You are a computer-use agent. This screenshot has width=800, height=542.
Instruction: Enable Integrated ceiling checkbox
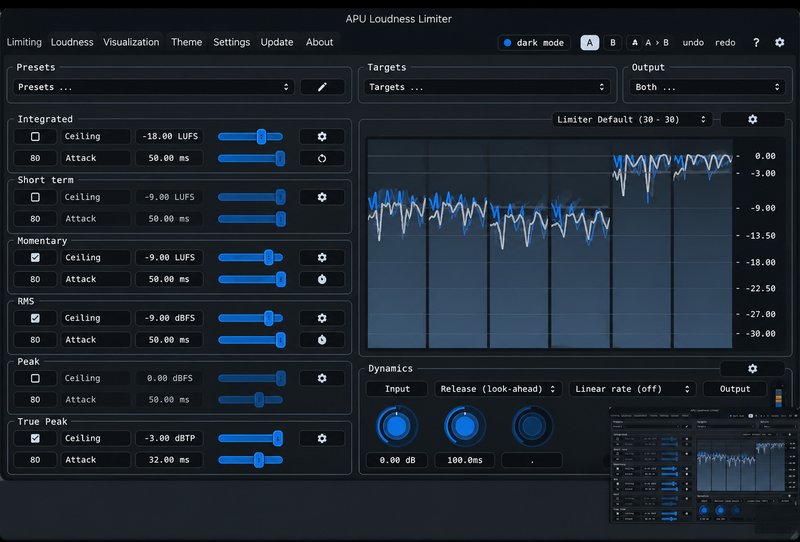[35, 136]
